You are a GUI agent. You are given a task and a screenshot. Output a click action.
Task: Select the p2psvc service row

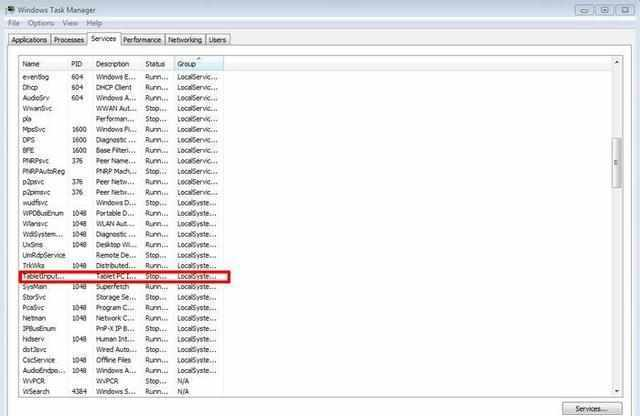[x=121, y=182]
